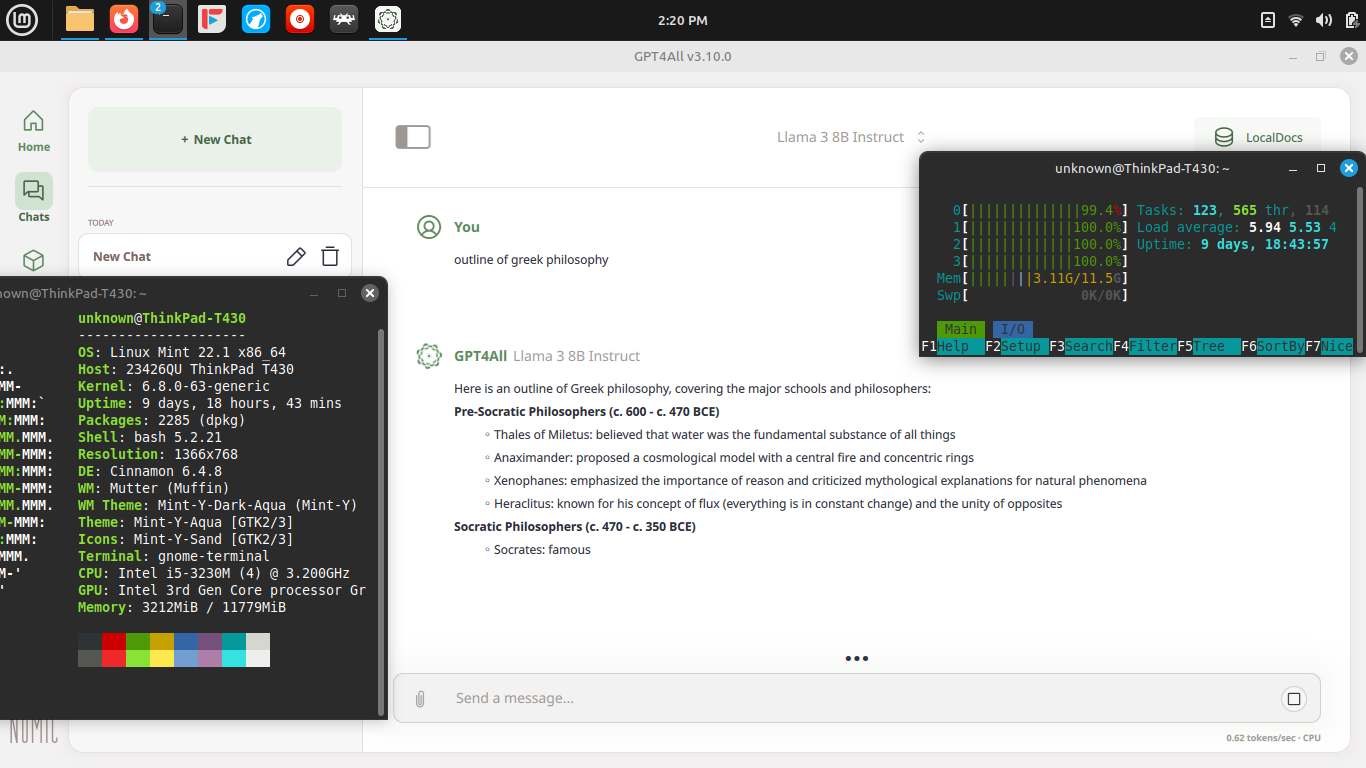1366x768 pixels.
Task: Open the Linux Mint start menu
Action: (22, 19)
